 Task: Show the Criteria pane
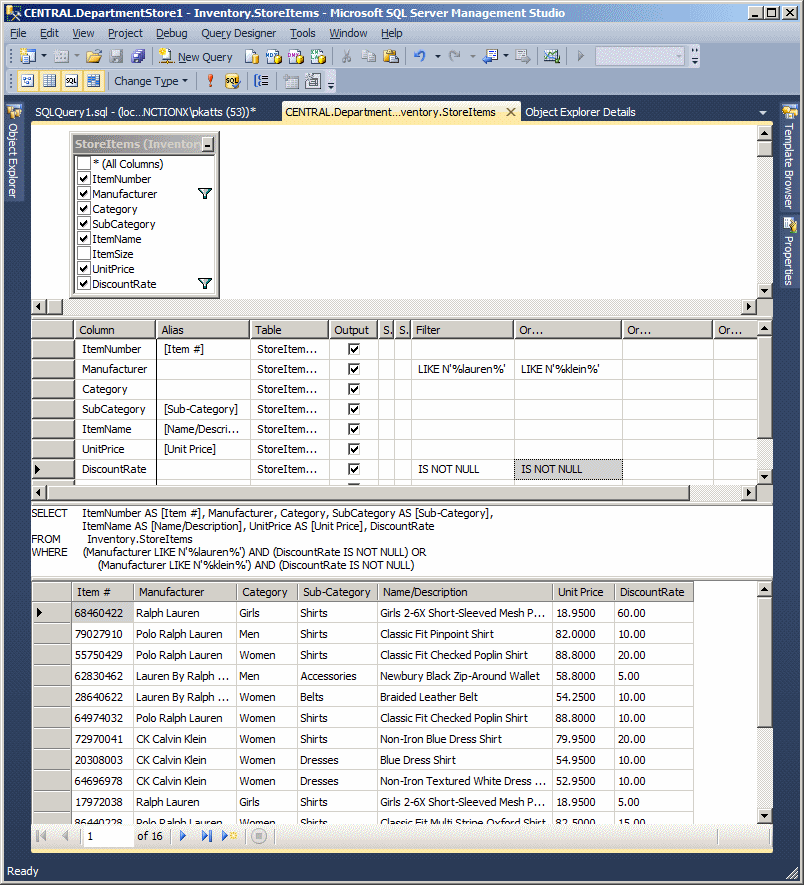coord(47,81)
